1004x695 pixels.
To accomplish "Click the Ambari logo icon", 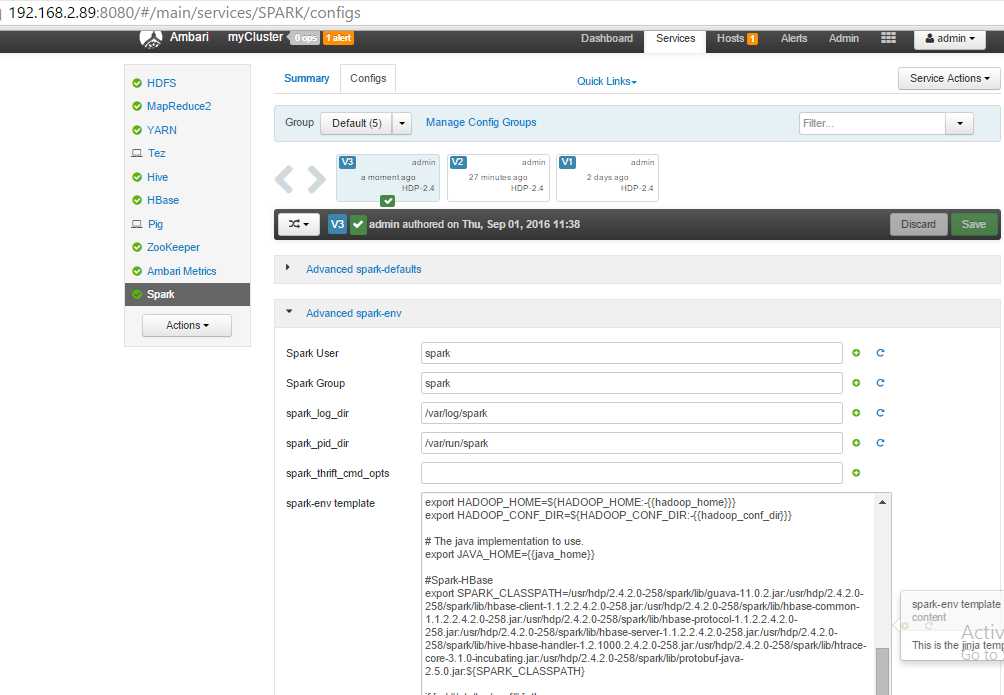I will (150, 39).
